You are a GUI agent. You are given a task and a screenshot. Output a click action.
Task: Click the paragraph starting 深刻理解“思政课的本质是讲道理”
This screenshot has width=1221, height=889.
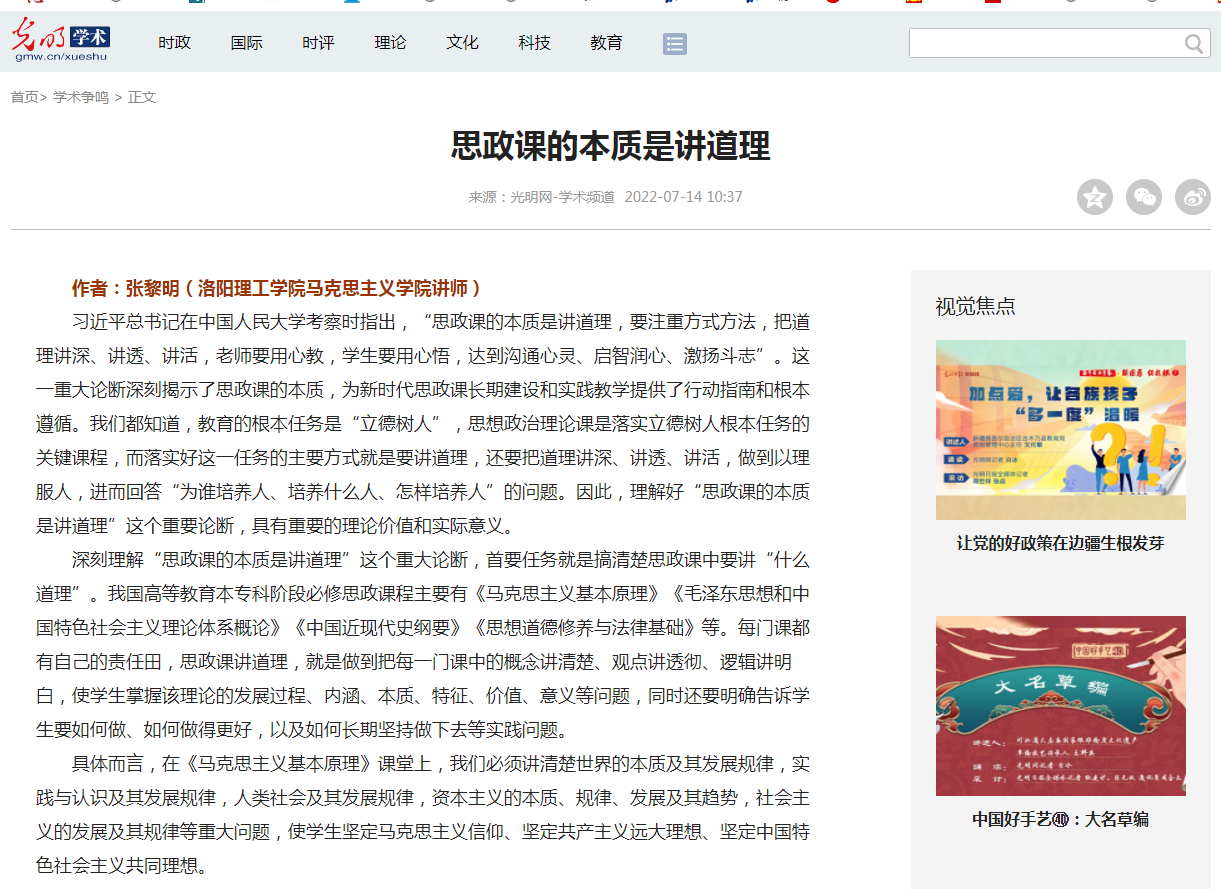424,644
